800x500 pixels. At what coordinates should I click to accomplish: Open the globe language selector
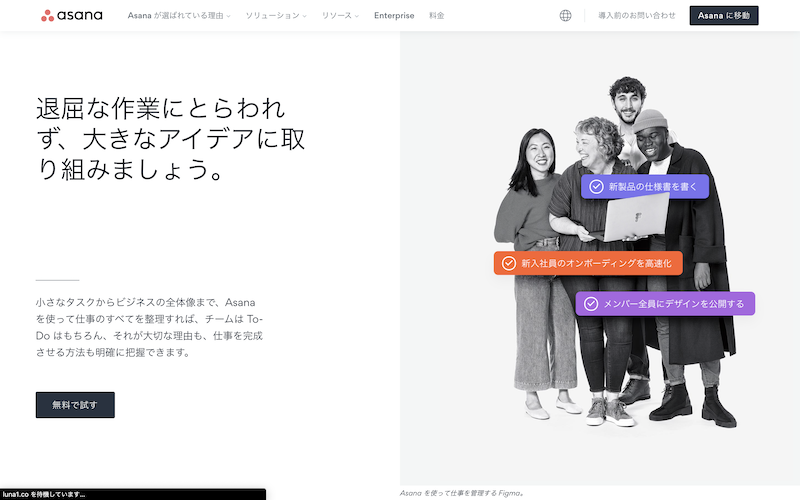(565, 16)
